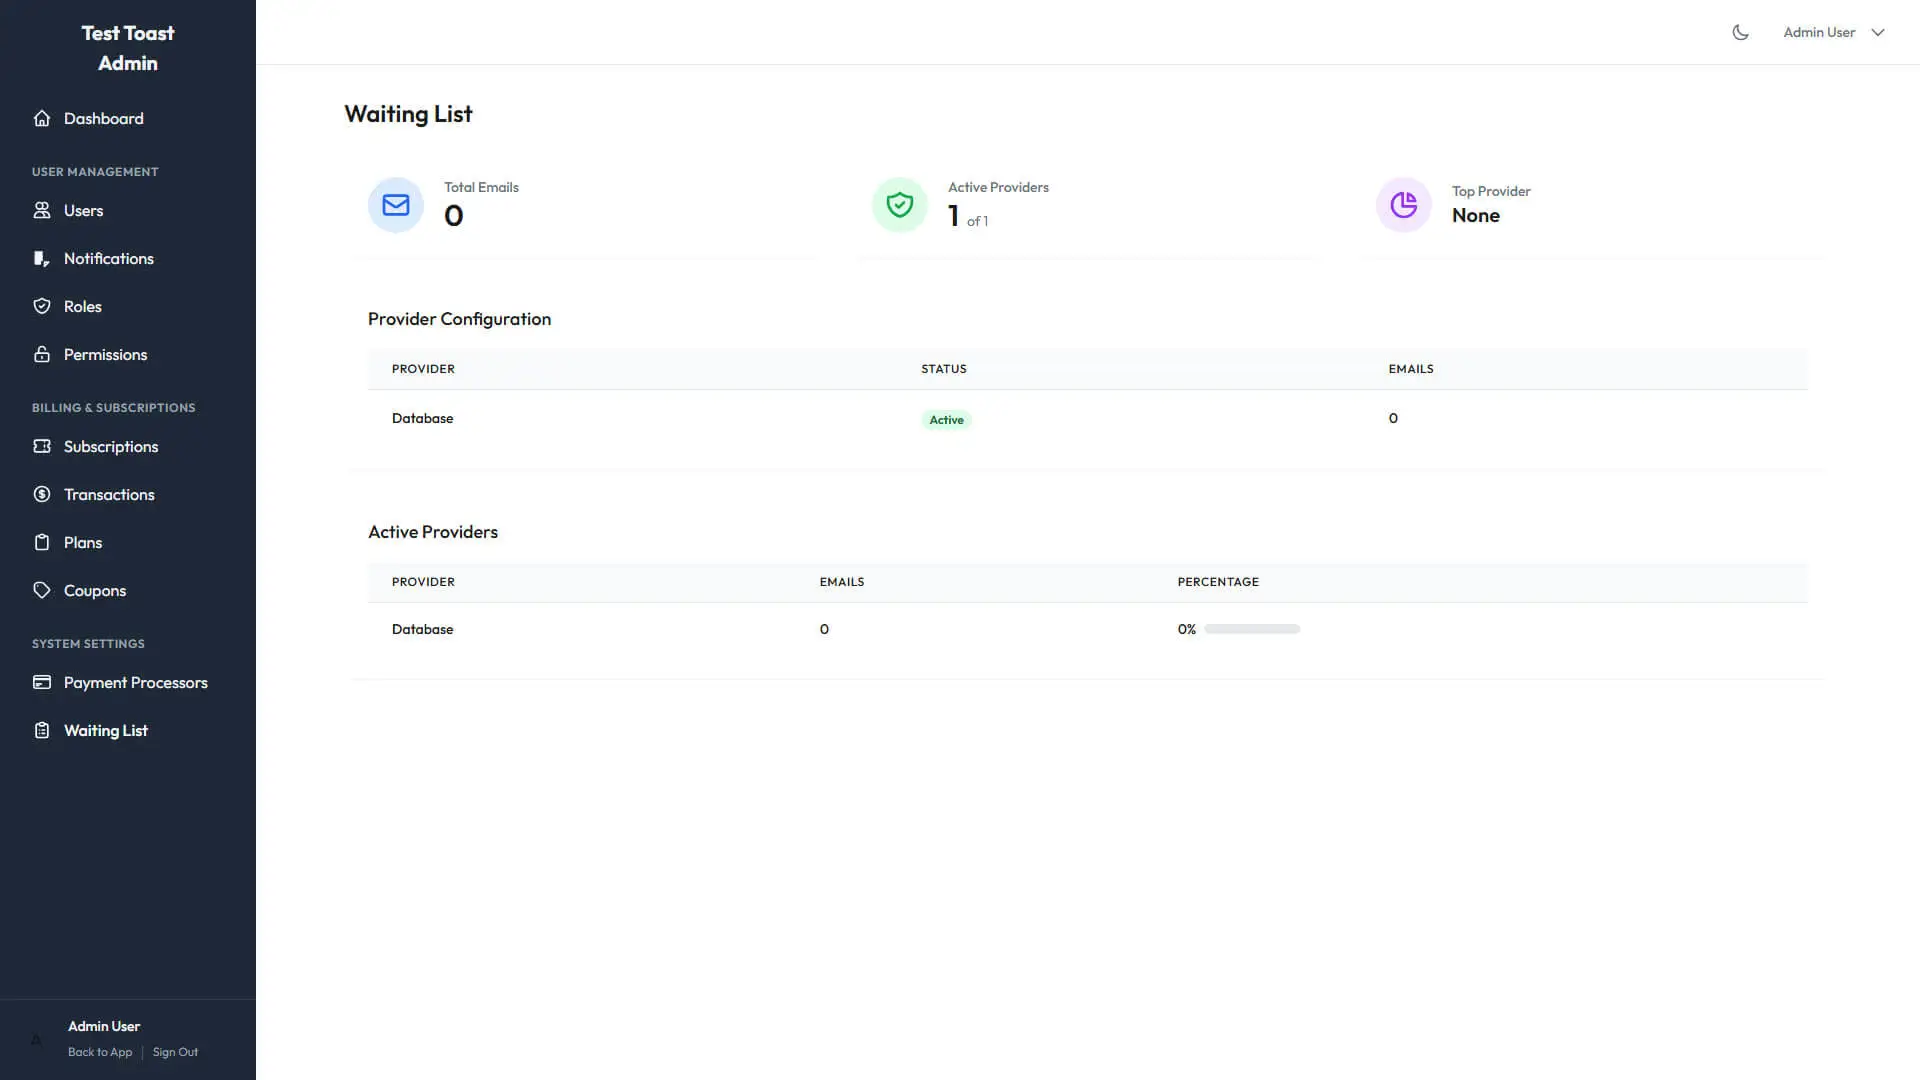
Task: Open Subscriptions from the sidebar
Action: [x=111, y=446]
